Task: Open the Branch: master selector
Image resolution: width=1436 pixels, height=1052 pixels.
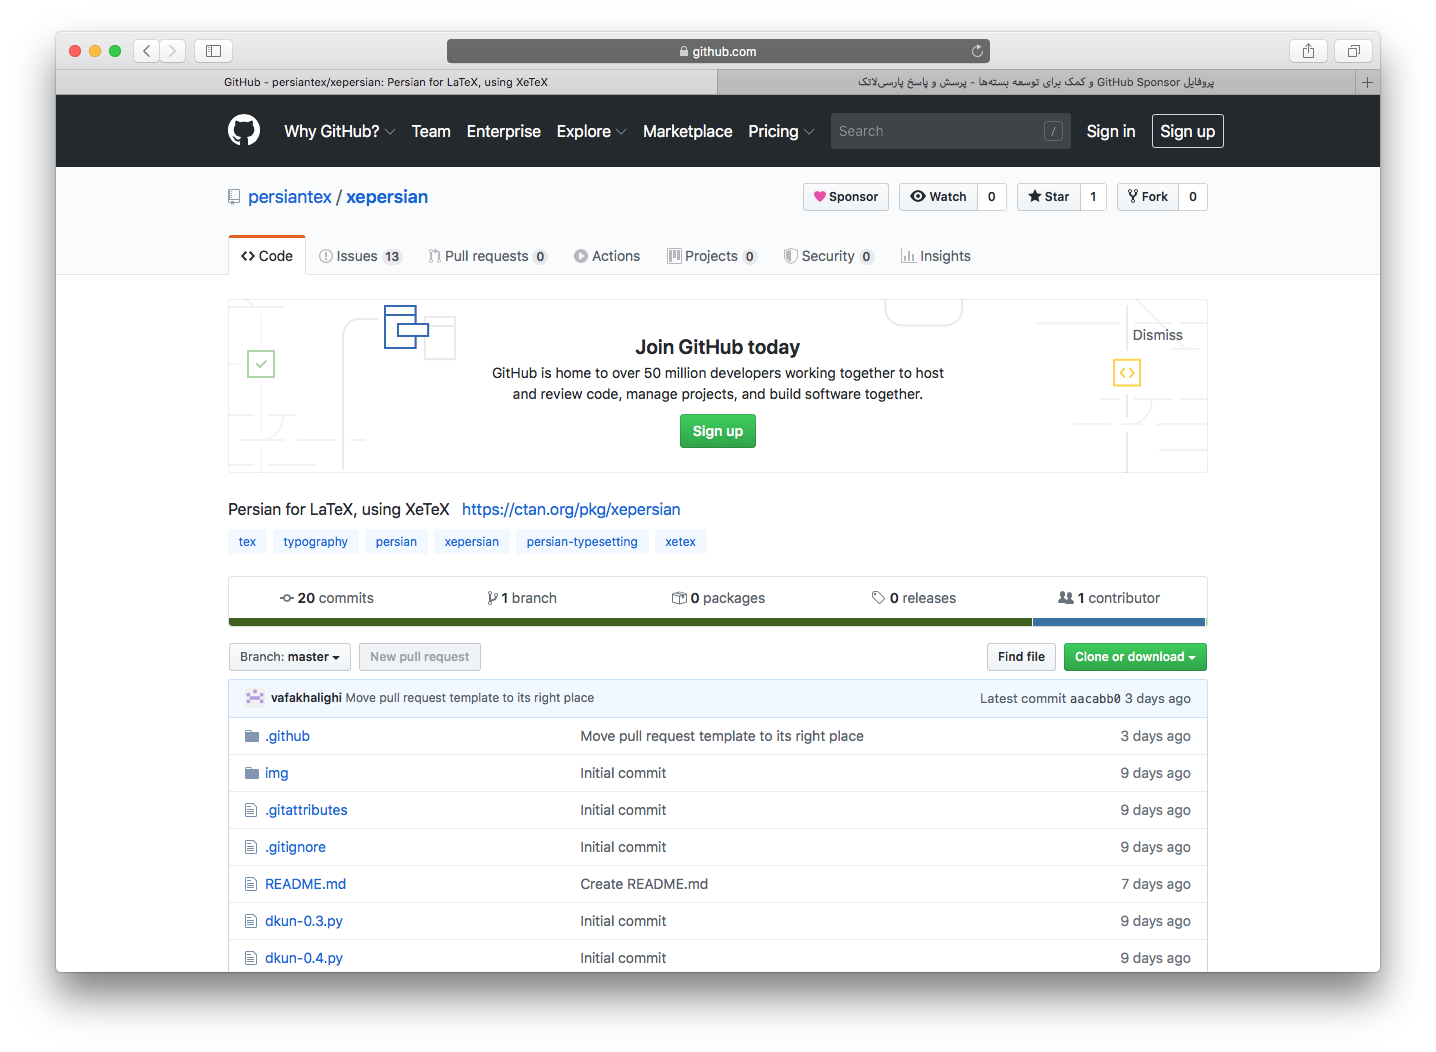Action: [290, 657]
